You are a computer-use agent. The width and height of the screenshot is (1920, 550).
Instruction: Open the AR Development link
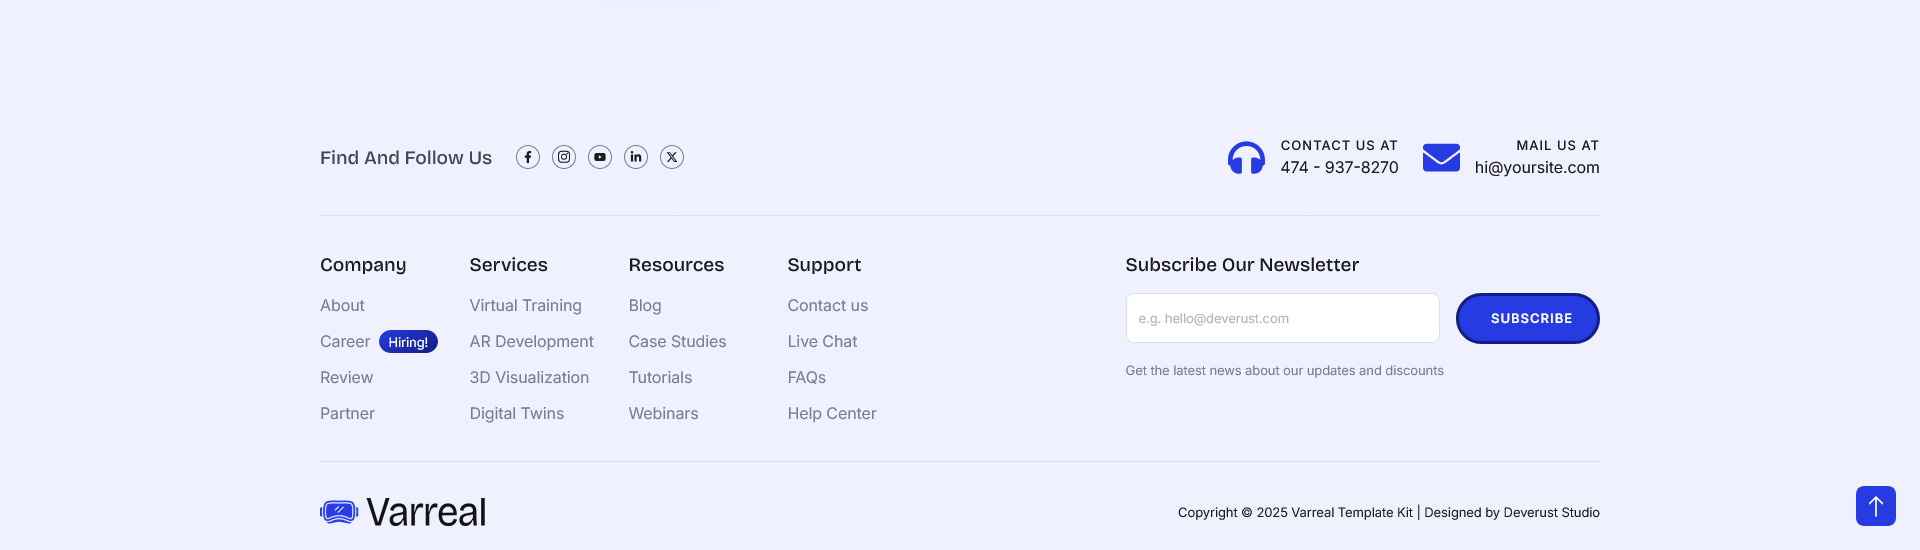pos(531,341)
